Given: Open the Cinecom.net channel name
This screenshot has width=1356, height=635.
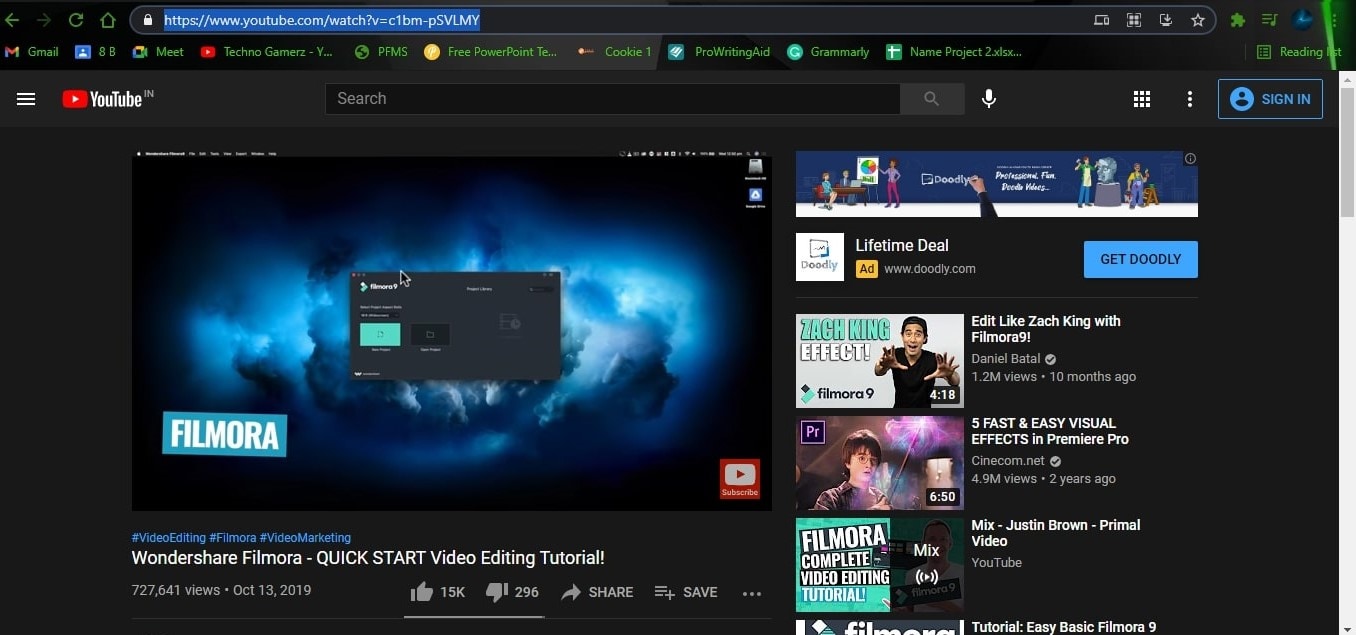Looking at the screenshot, I should (x=1008, y=461).
